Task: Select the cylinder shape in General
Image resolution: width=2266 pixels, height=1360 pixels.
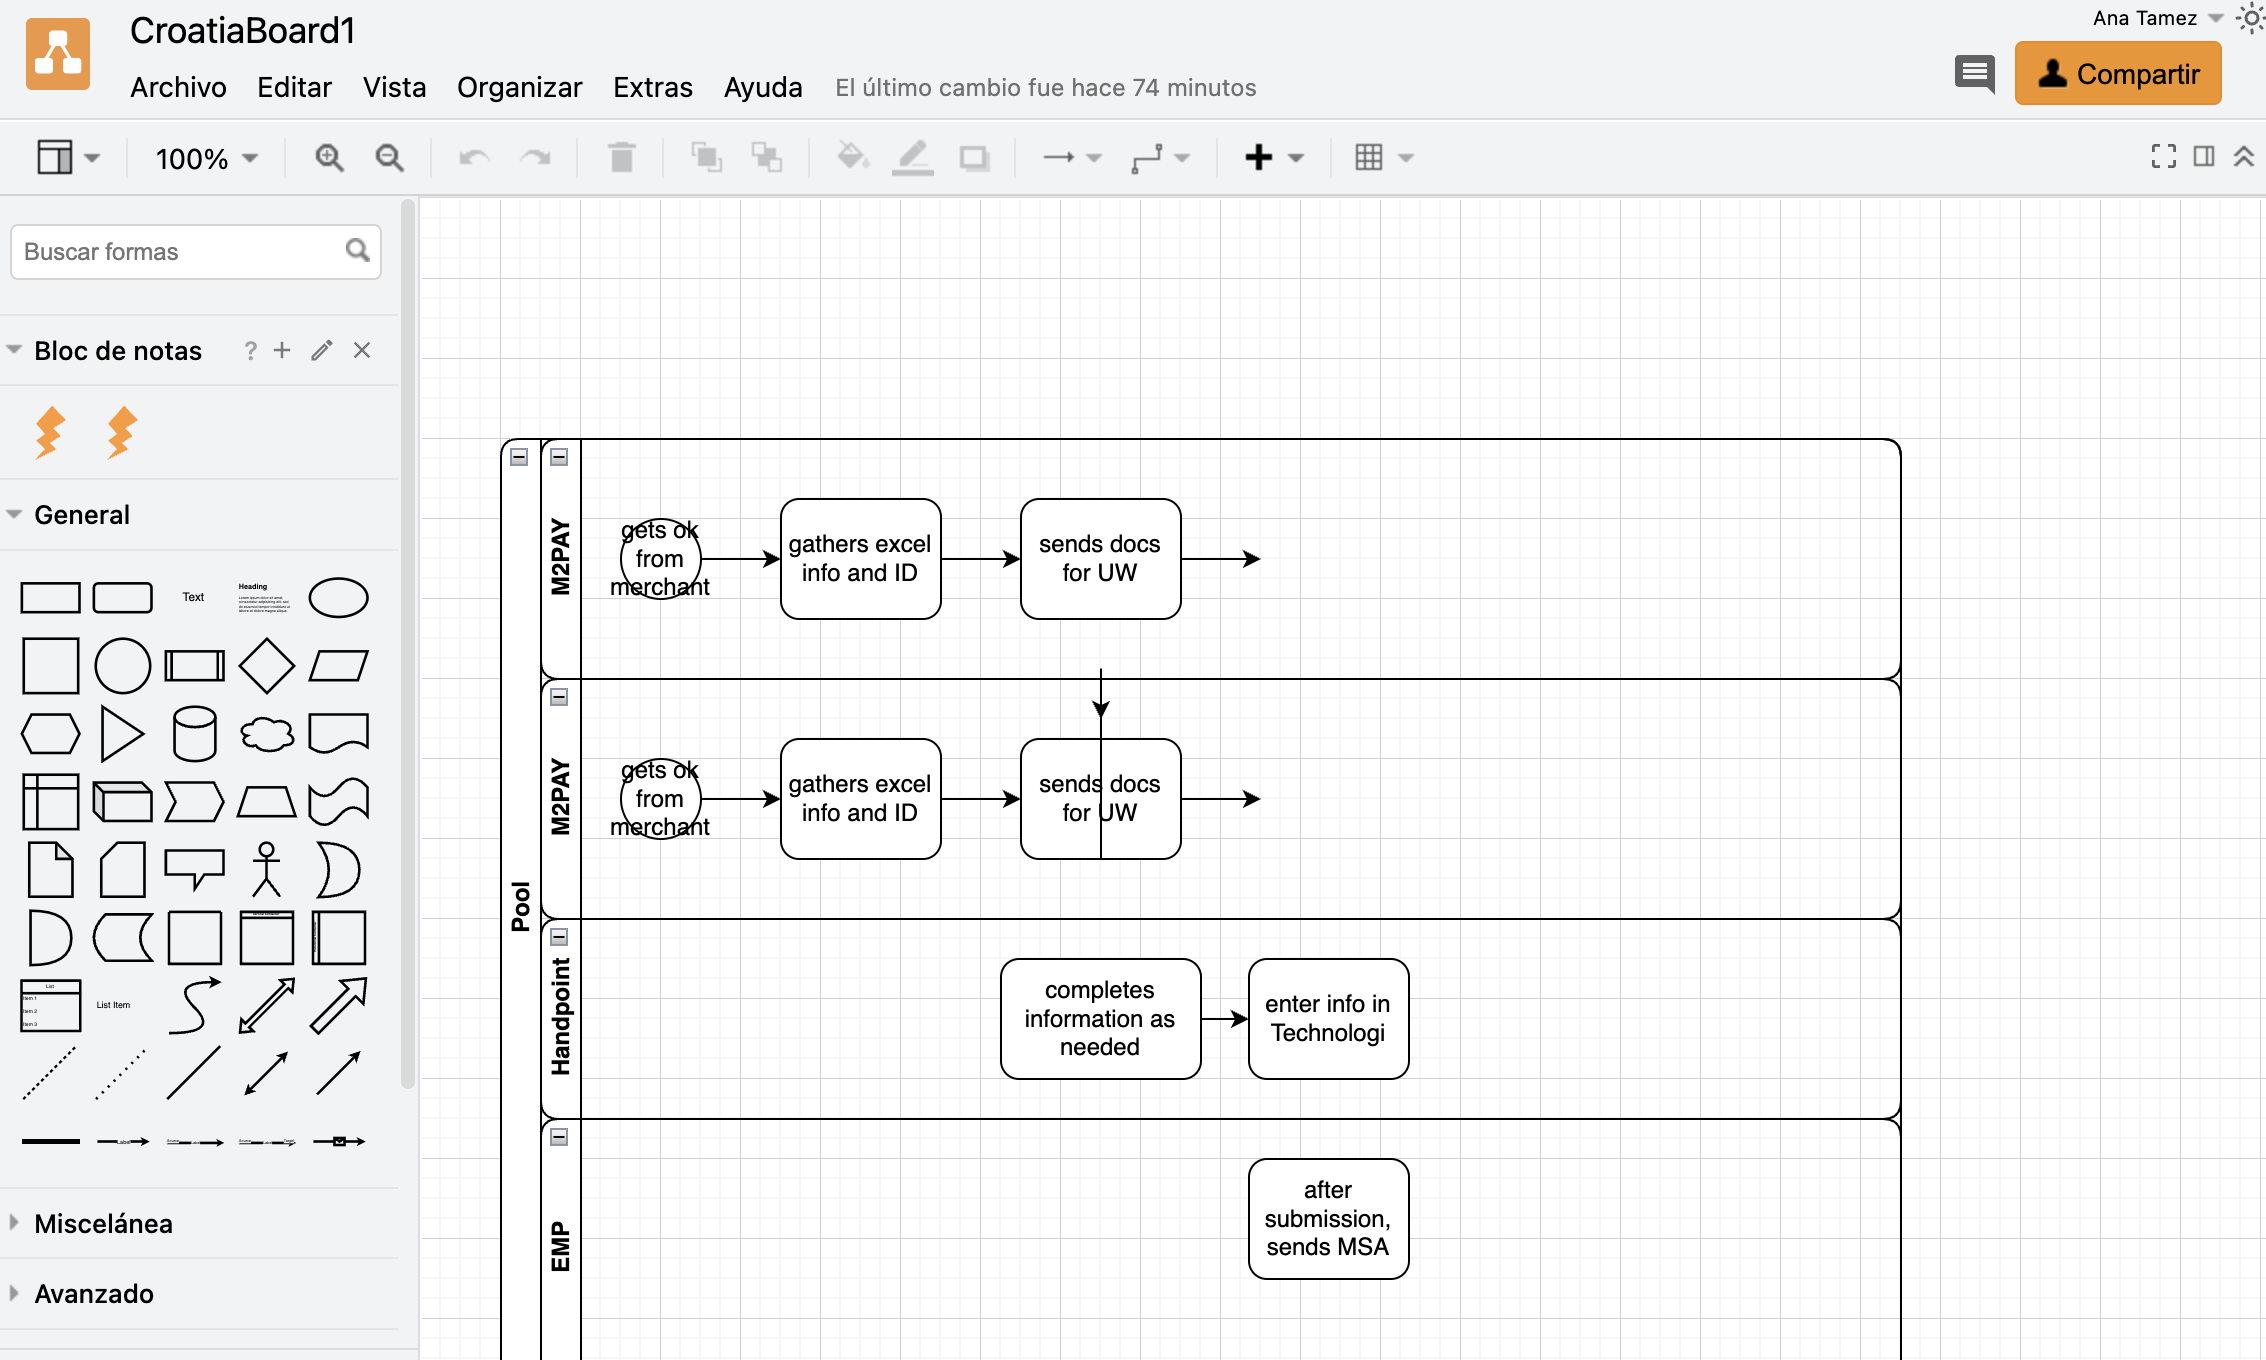Action: 194,733
